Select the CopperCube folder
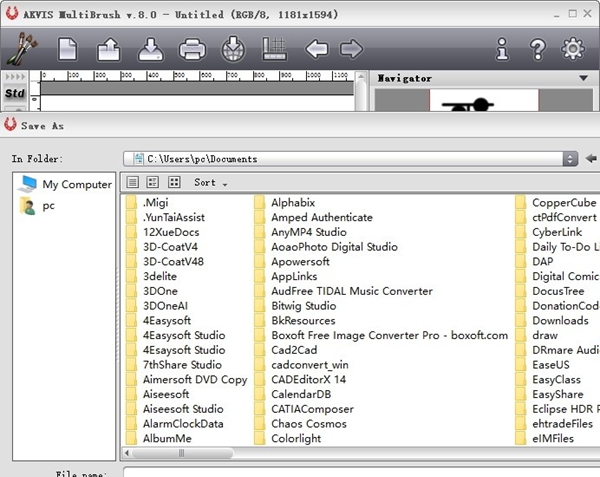Viewport: 600px width, 477px height. pyautogui.click(x=556, y=202)
